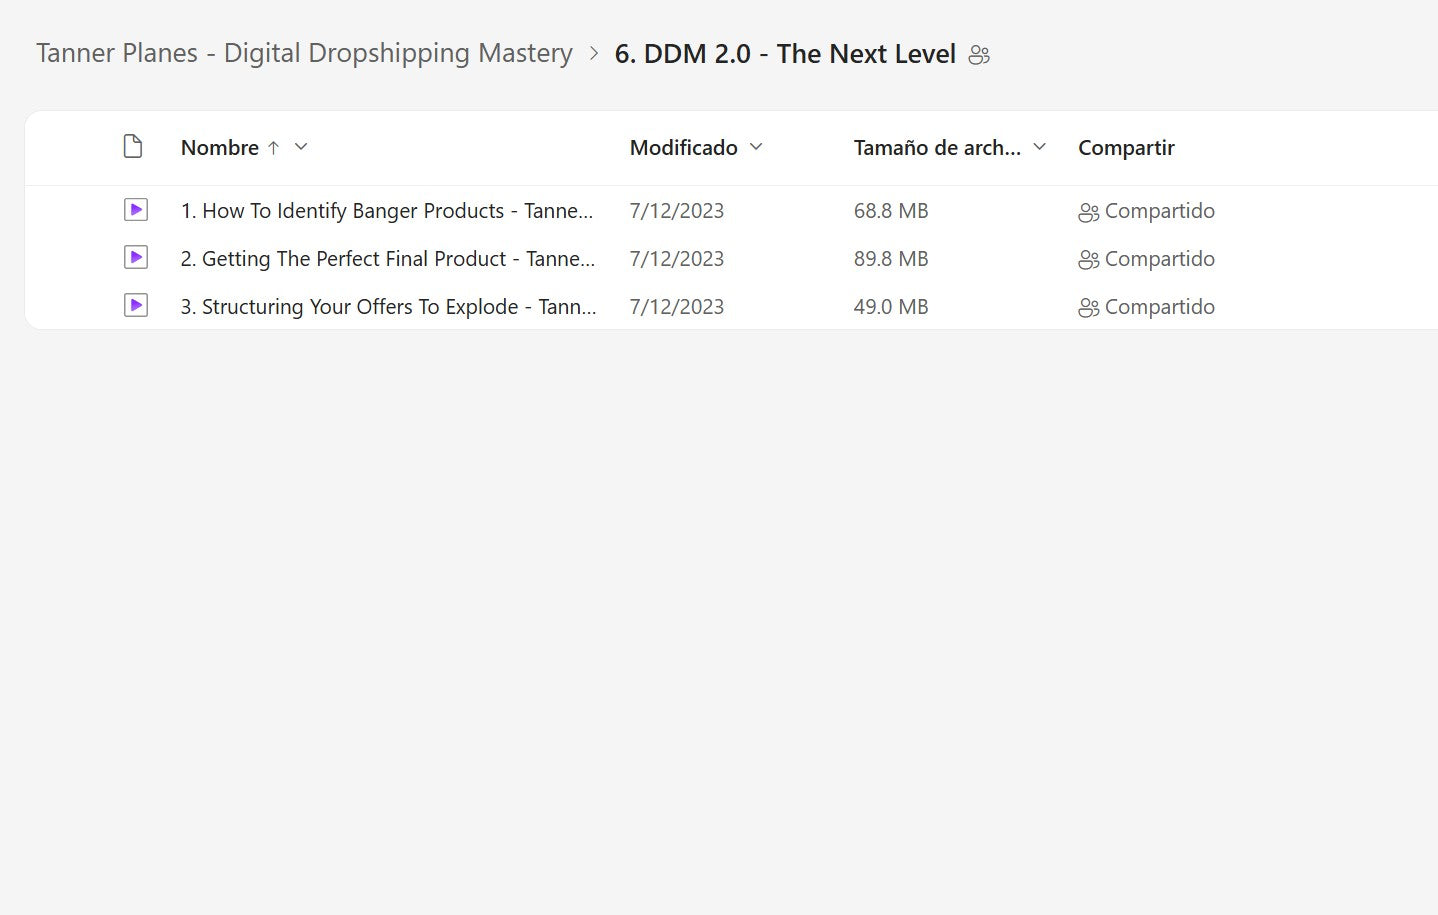The height and width of the screenshot is (915, 1438).
Task: Click the Compartir column header
Action: pos(1126,148)
